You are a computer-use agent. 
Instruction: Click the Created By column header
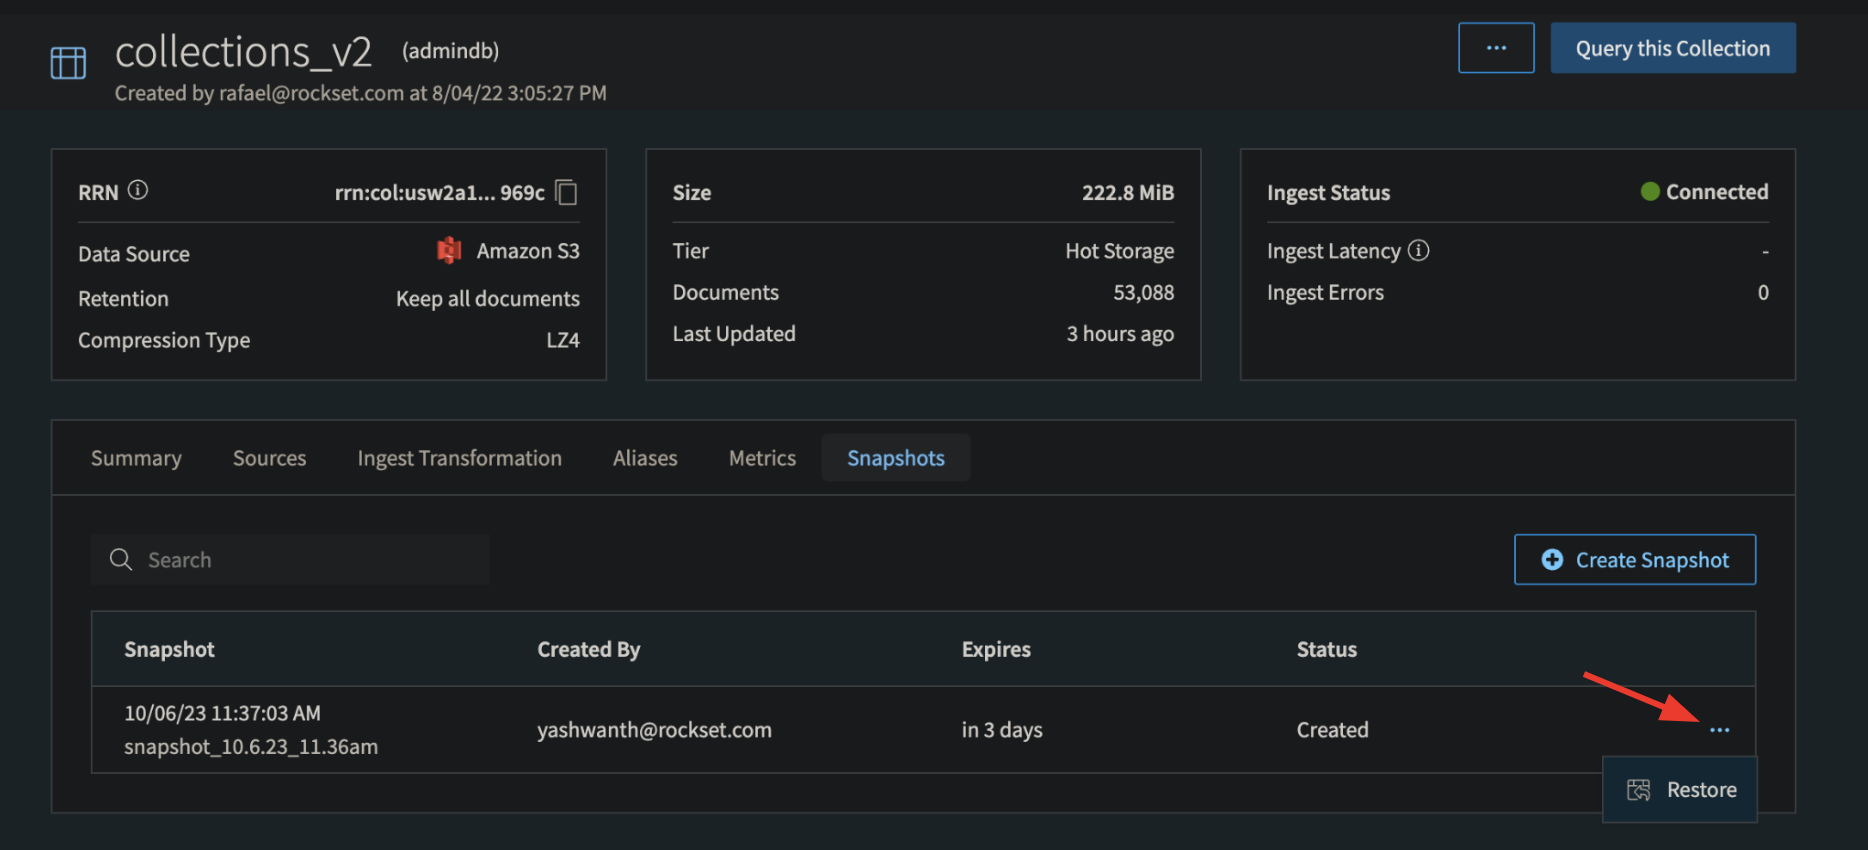(588, 650)
